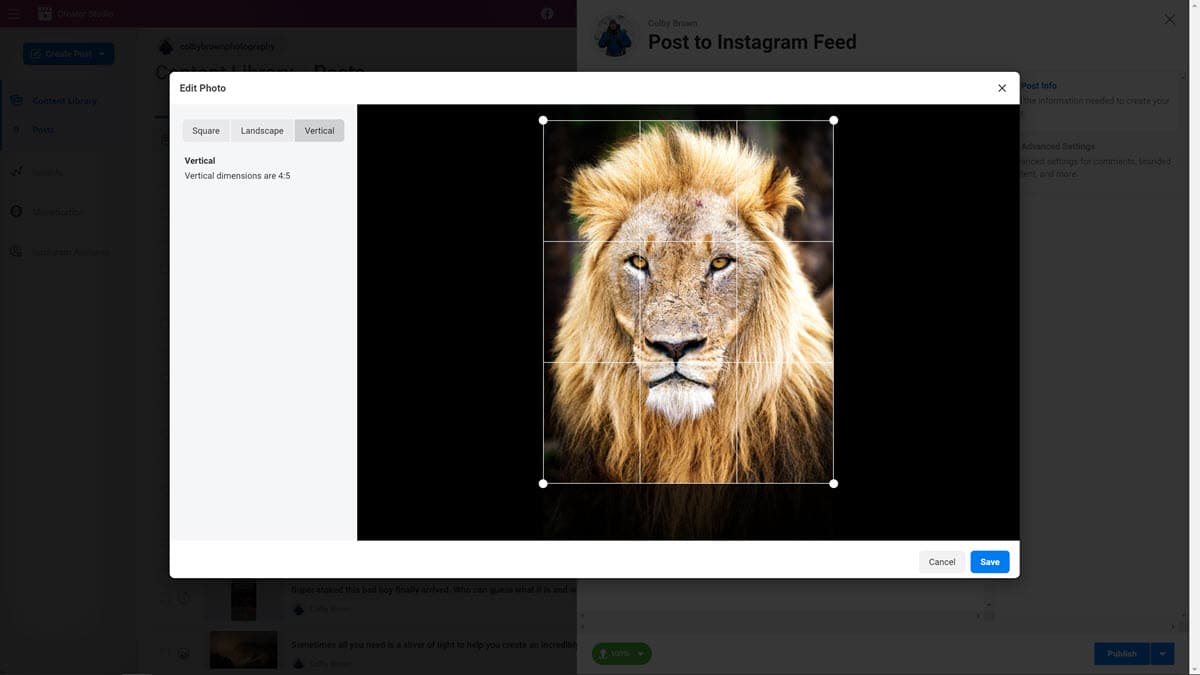This screenshot has height=675, width=1200.
Task: Open the green 100% dropdown pill
Action: tap(621, 654)
